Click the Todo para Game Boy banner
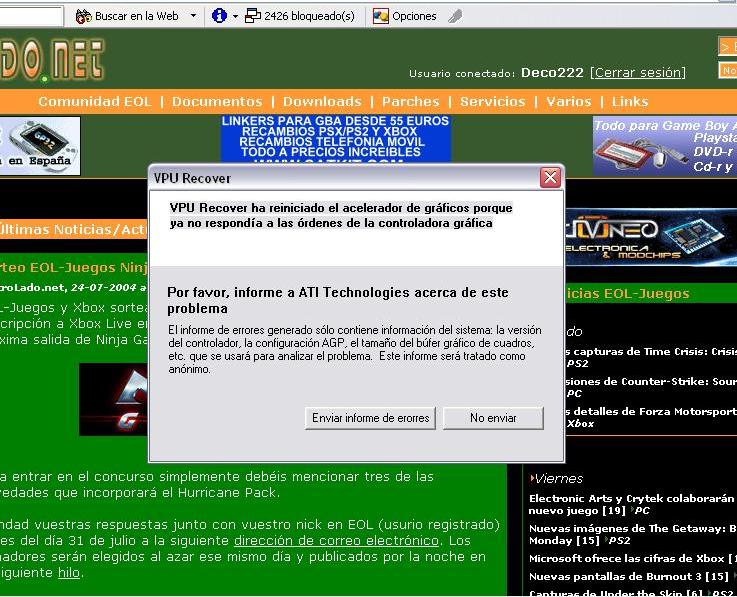 [665, 147]
